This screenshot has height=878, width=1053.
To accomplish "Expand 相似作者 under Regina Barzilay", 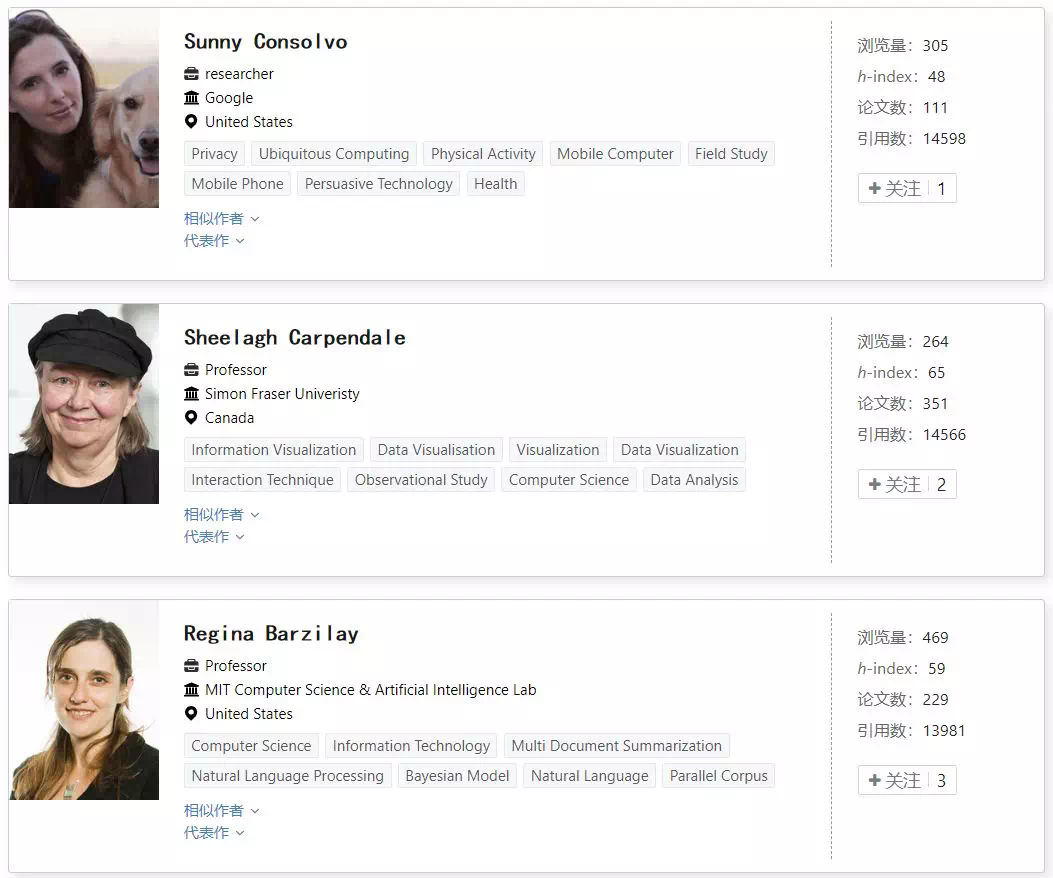I will (x=222, y=810).
